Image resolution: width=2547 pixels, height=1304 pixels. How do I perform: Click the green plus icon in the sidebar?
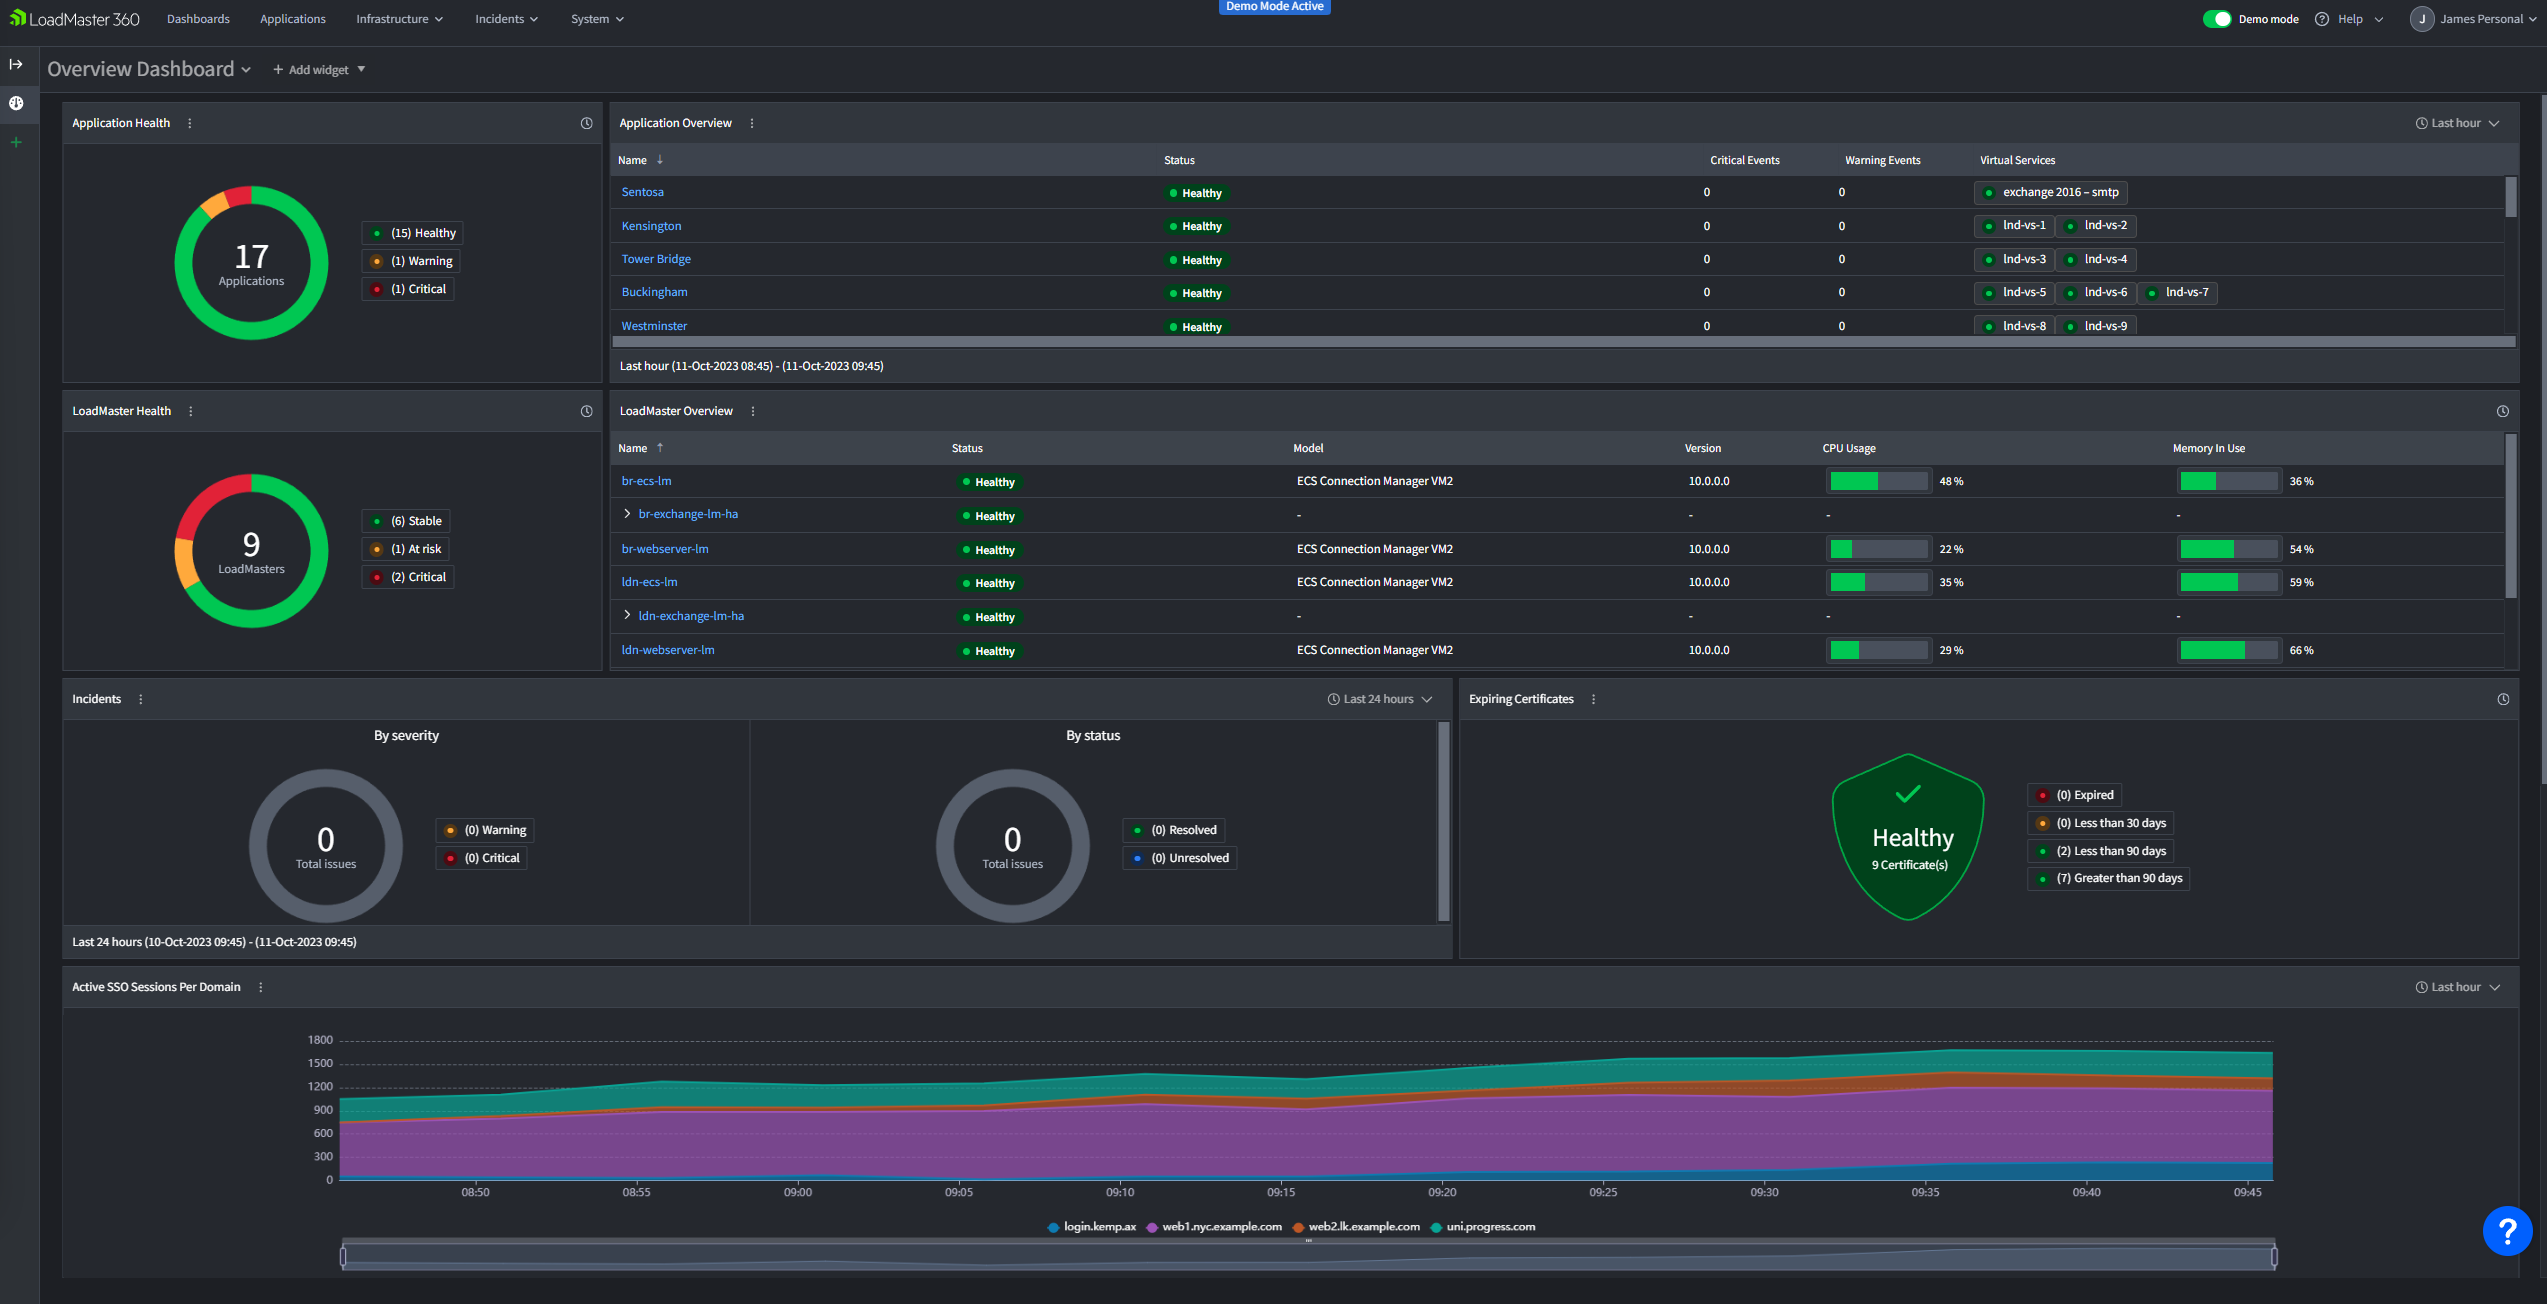[16, 142]
